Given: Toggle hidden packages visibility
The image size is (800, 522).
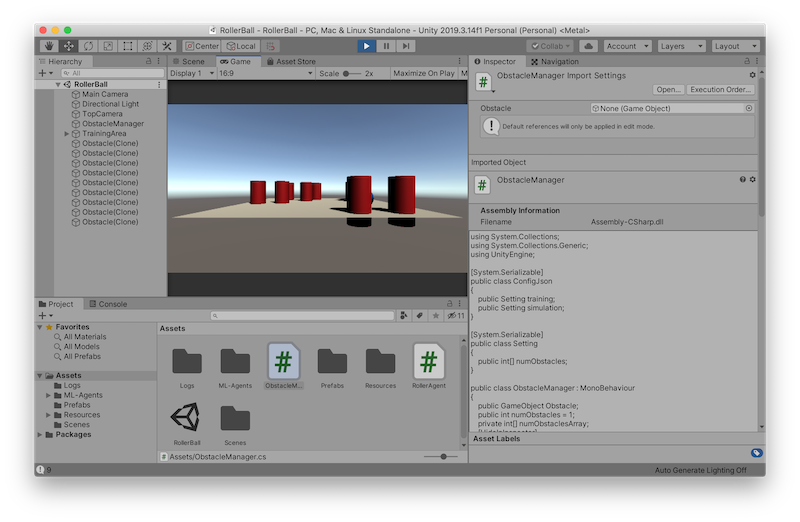Looking at the screenshot, I should (x=456, y=315).
